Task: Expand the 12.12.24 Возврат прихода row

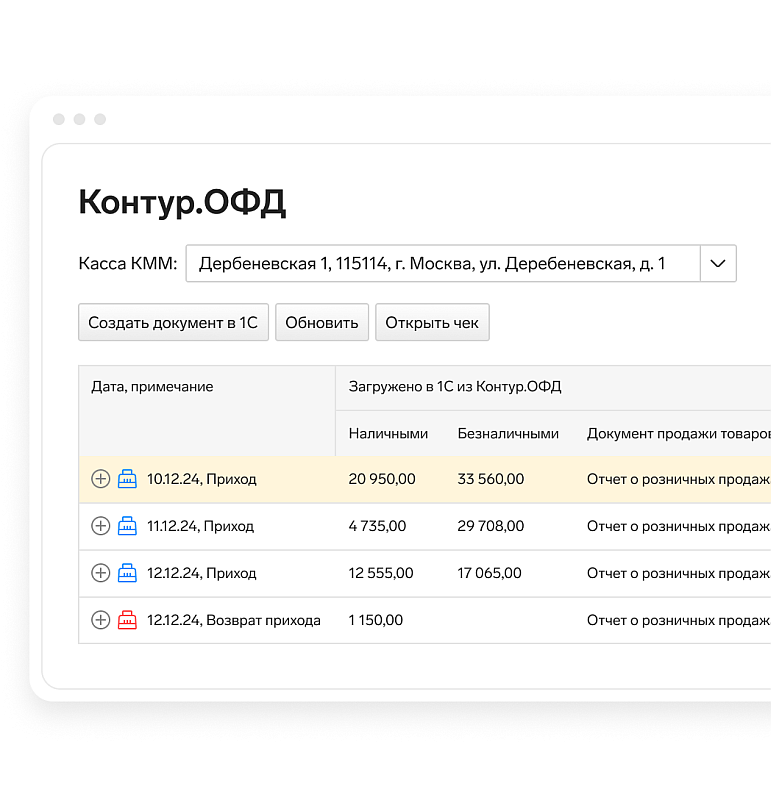Action: point(101,620)
